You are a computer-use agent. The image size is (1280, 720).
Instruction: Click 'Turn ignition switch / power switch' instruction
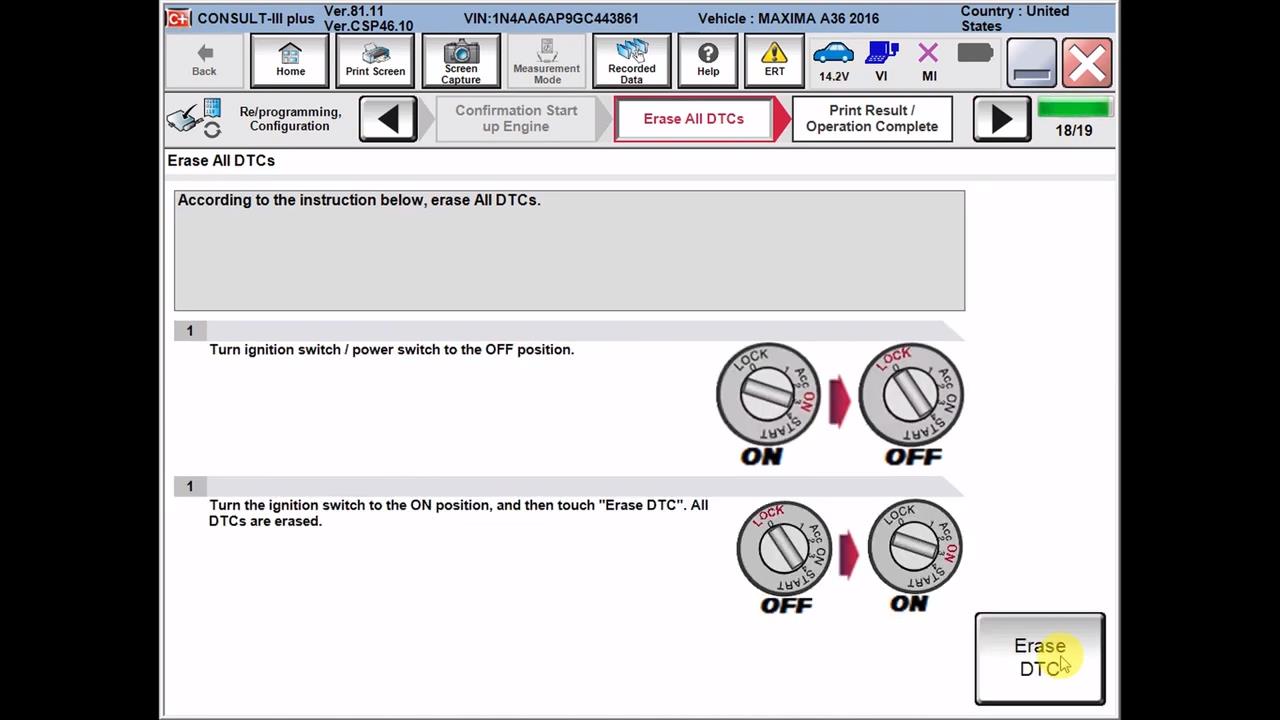click(392, 349)
